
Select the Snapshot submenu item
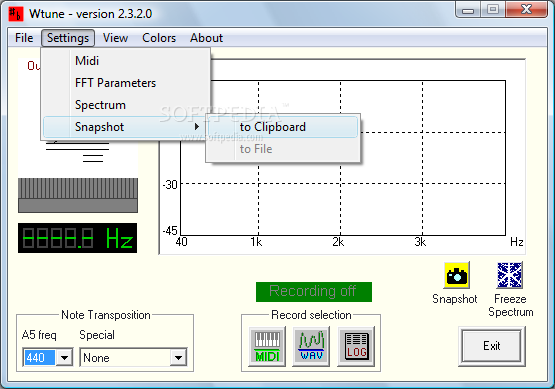coord(125,127)
